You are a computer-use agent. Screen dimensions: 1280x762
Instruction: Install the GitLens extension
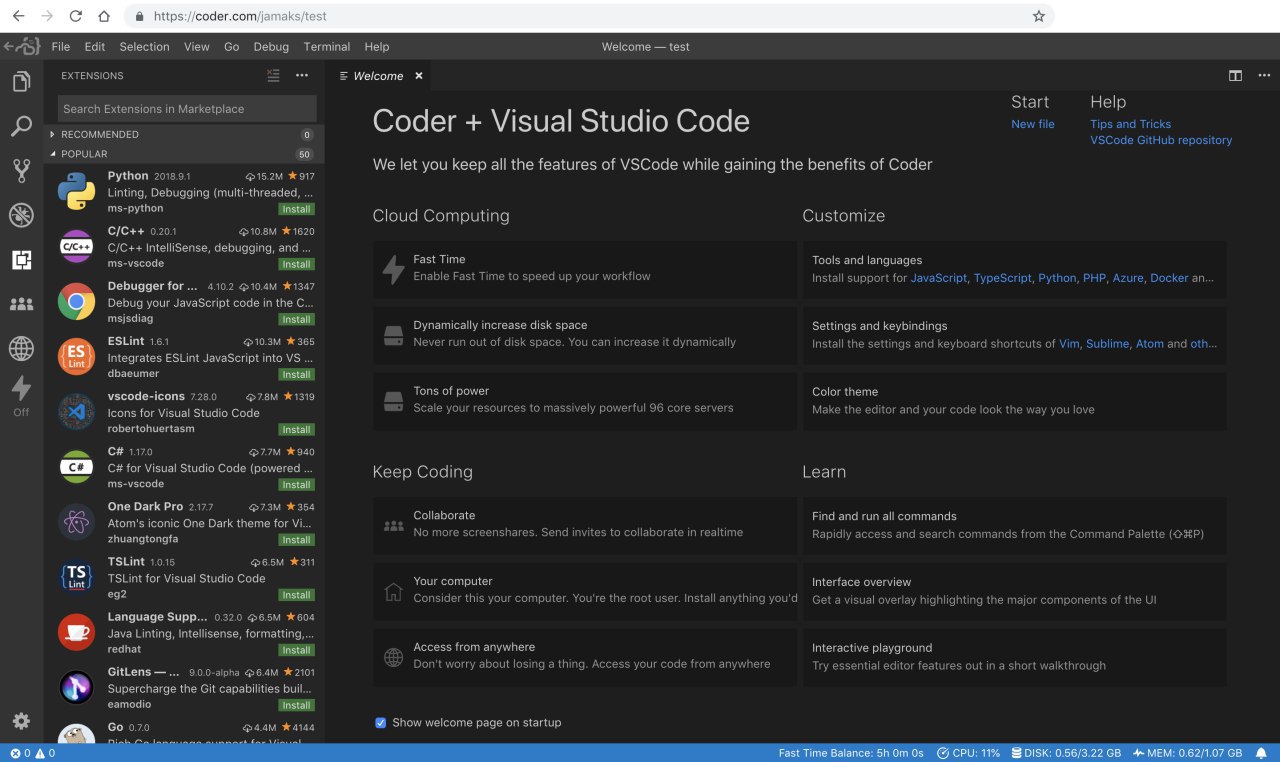coord(296,704)
